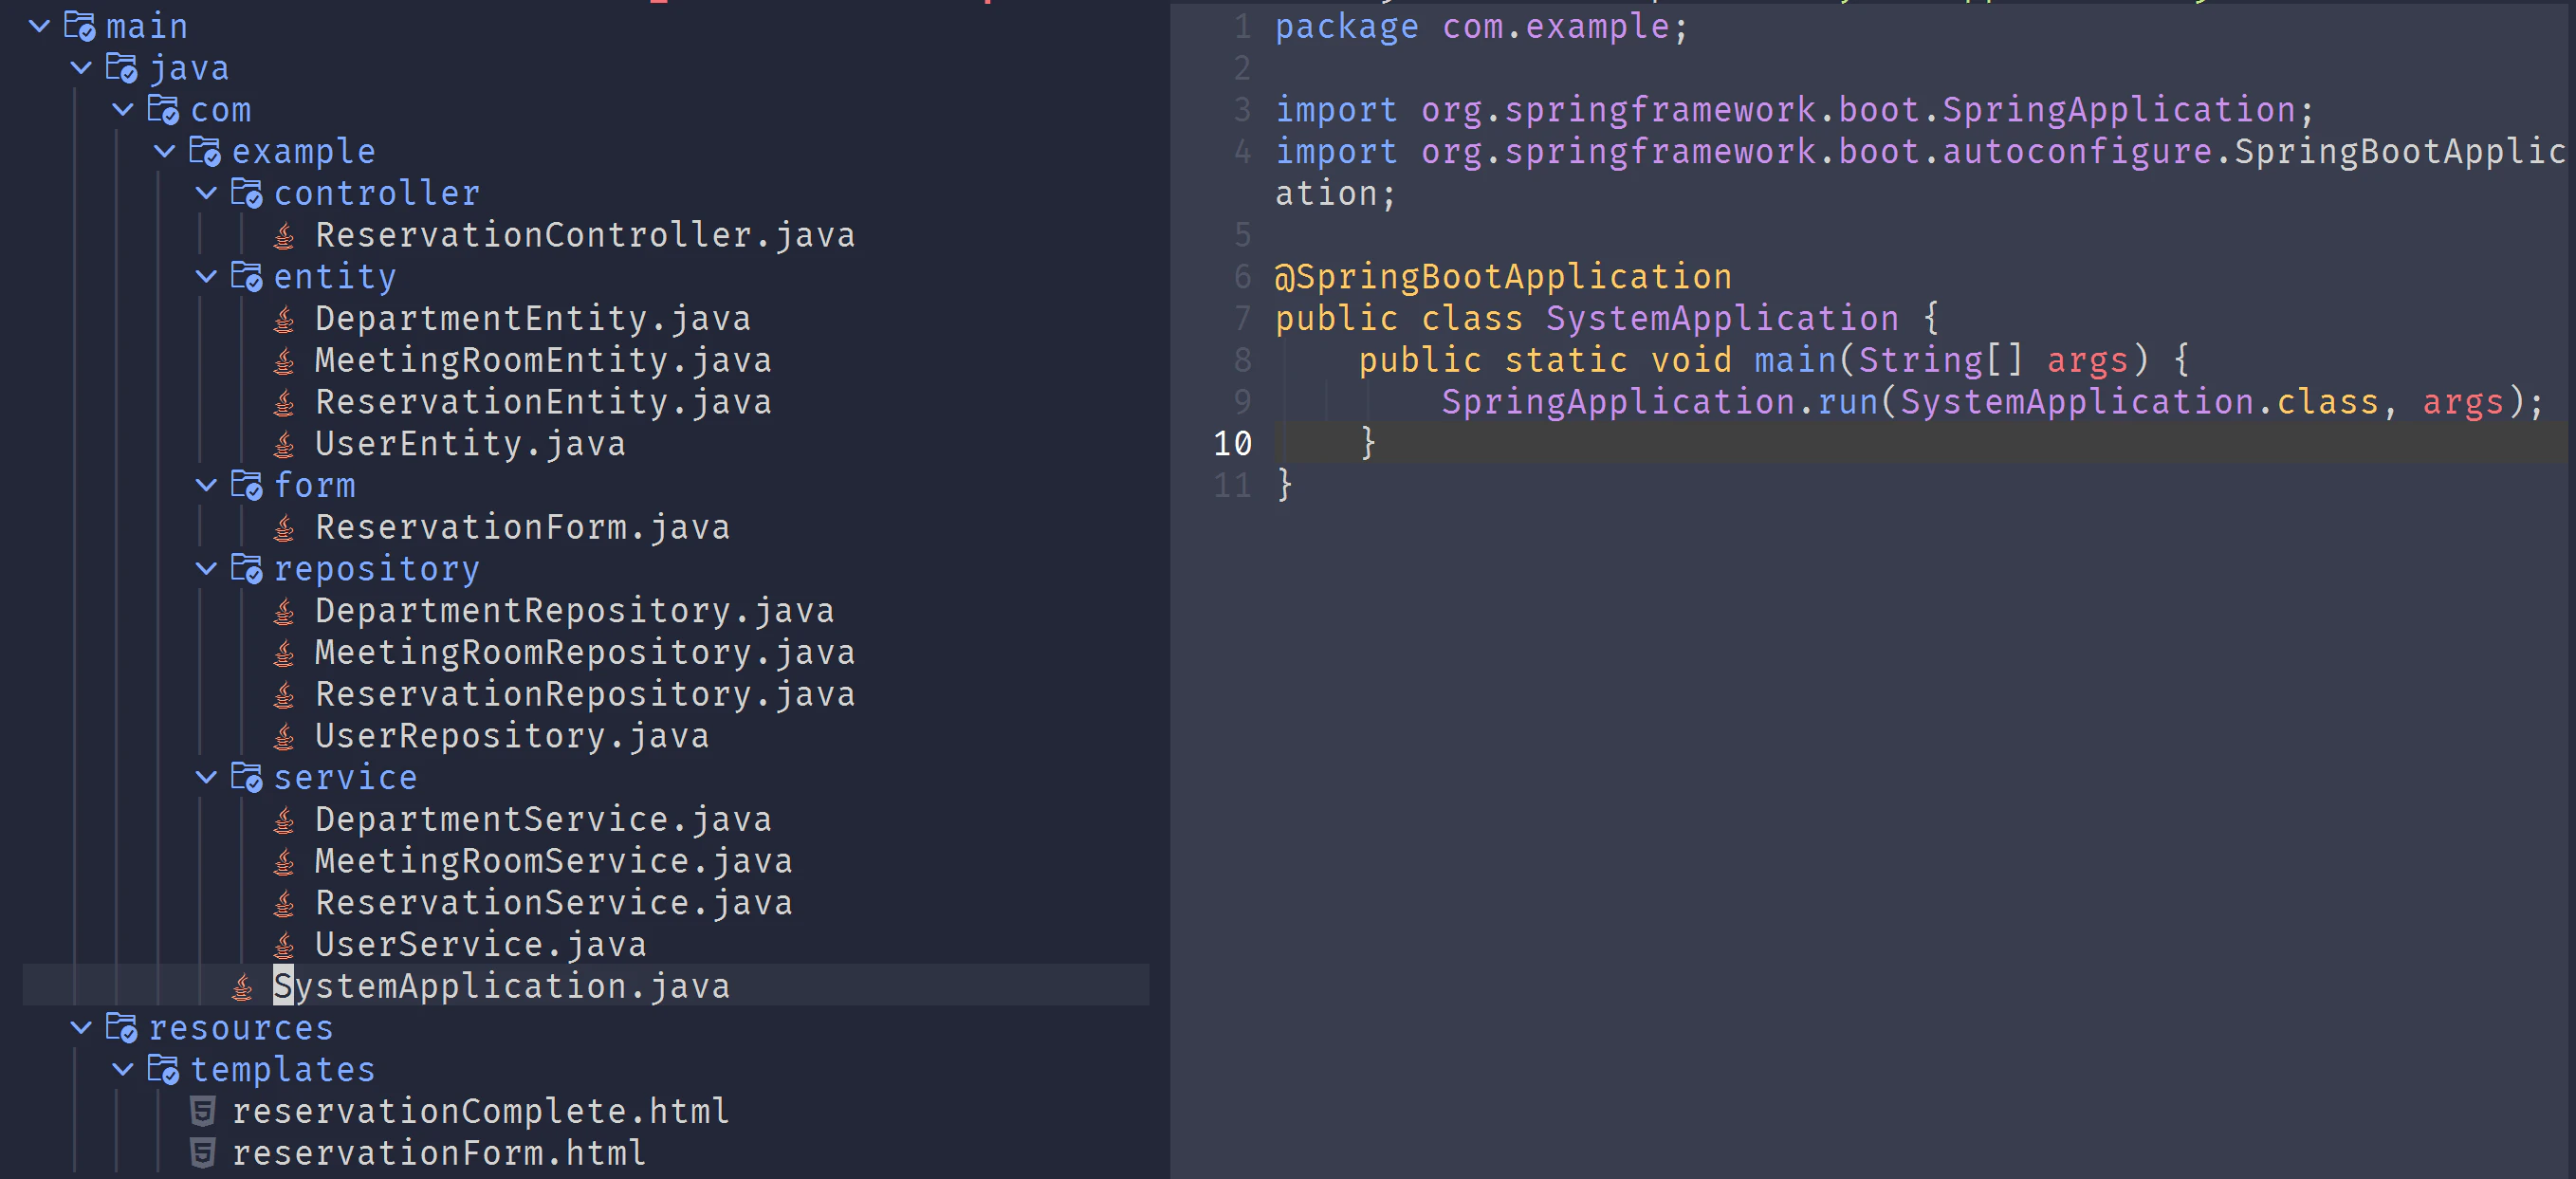Click line number 10 in gutter
This screenshot has width=2576, height=1179.
[x=1232, y=444]
